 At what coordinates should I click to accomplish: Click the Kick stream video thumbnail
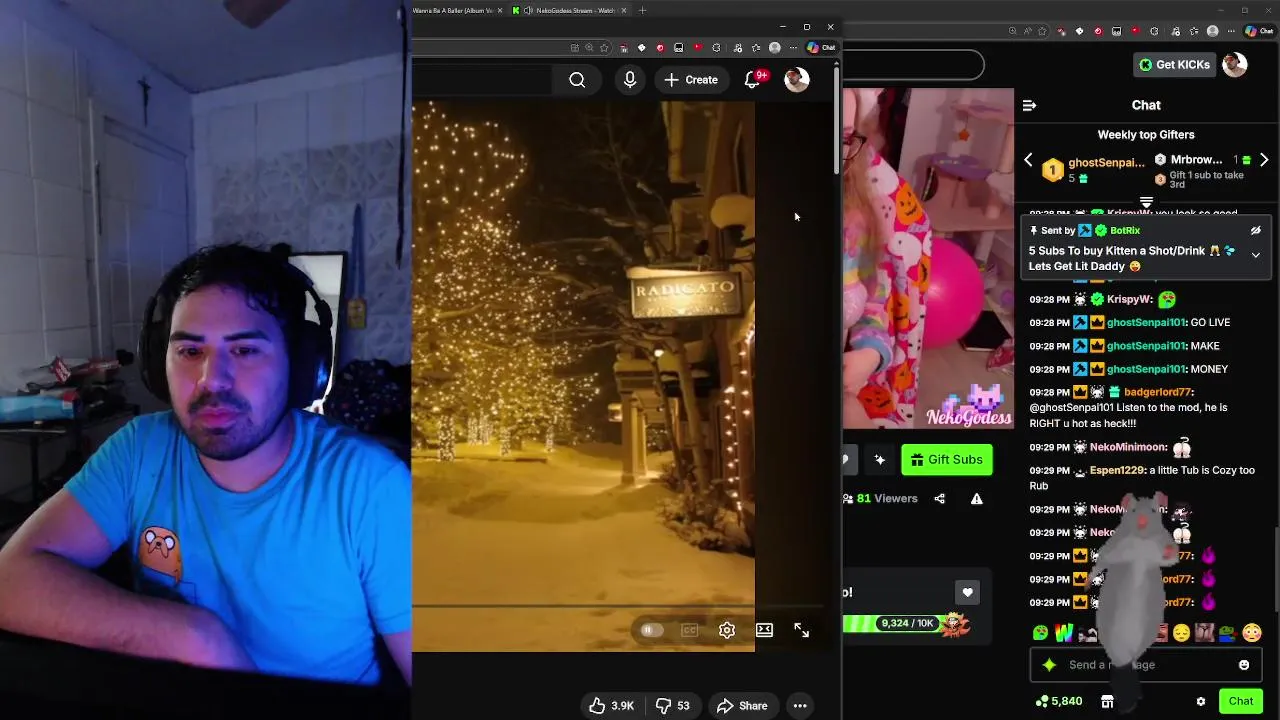pos(928,258)
